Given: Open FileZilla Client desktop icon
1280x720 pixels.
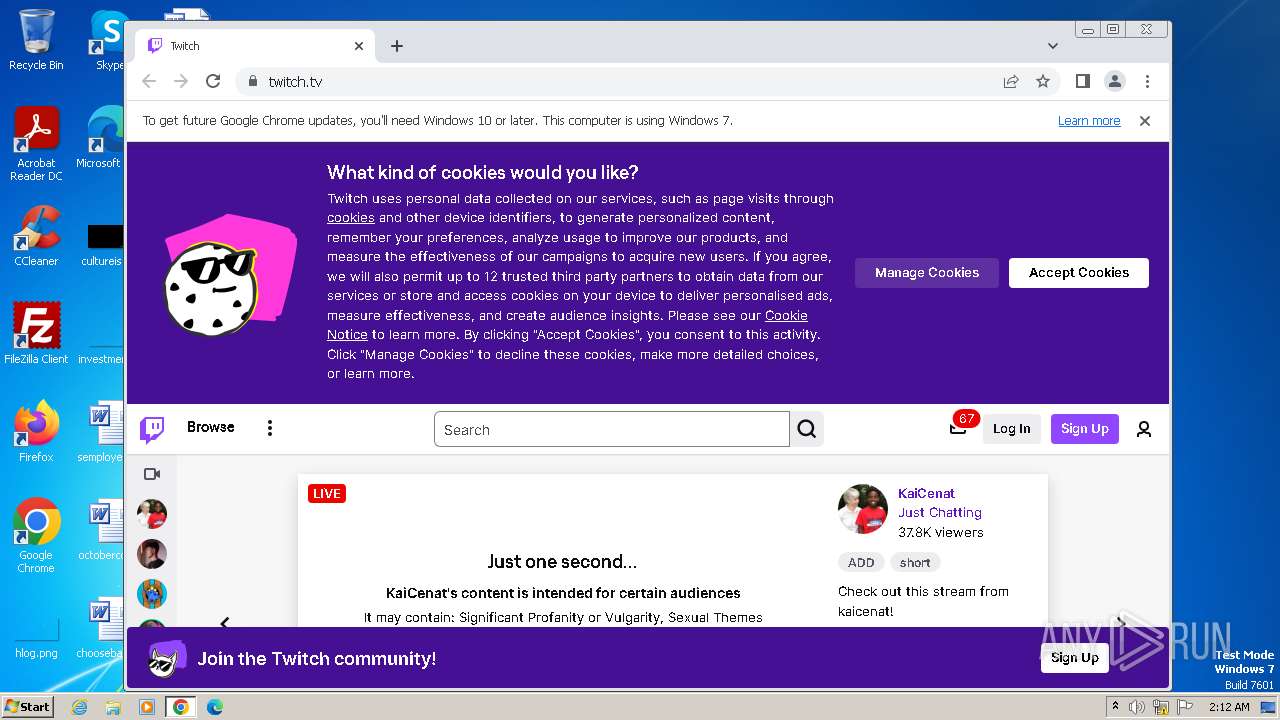Looking at the screenshot, I should click(x=36, y=333).
